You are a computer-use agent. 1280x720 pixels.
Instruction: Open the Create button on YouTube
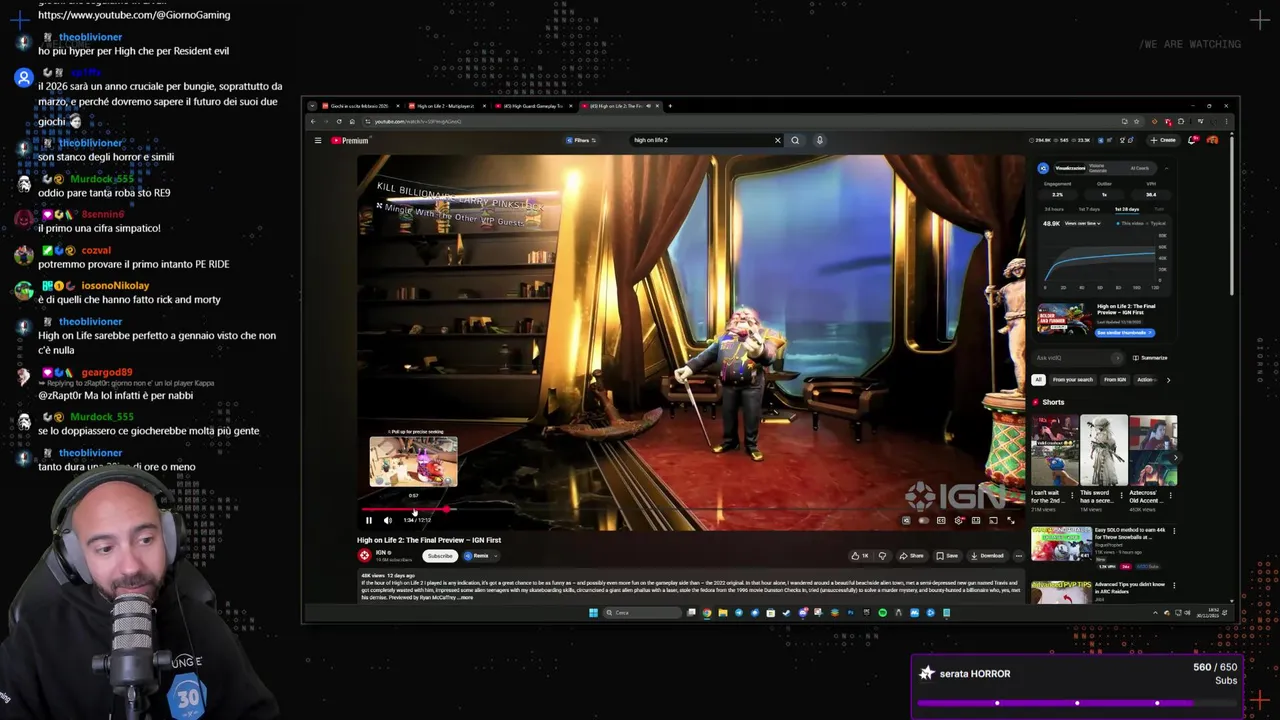pos(1163,140)
